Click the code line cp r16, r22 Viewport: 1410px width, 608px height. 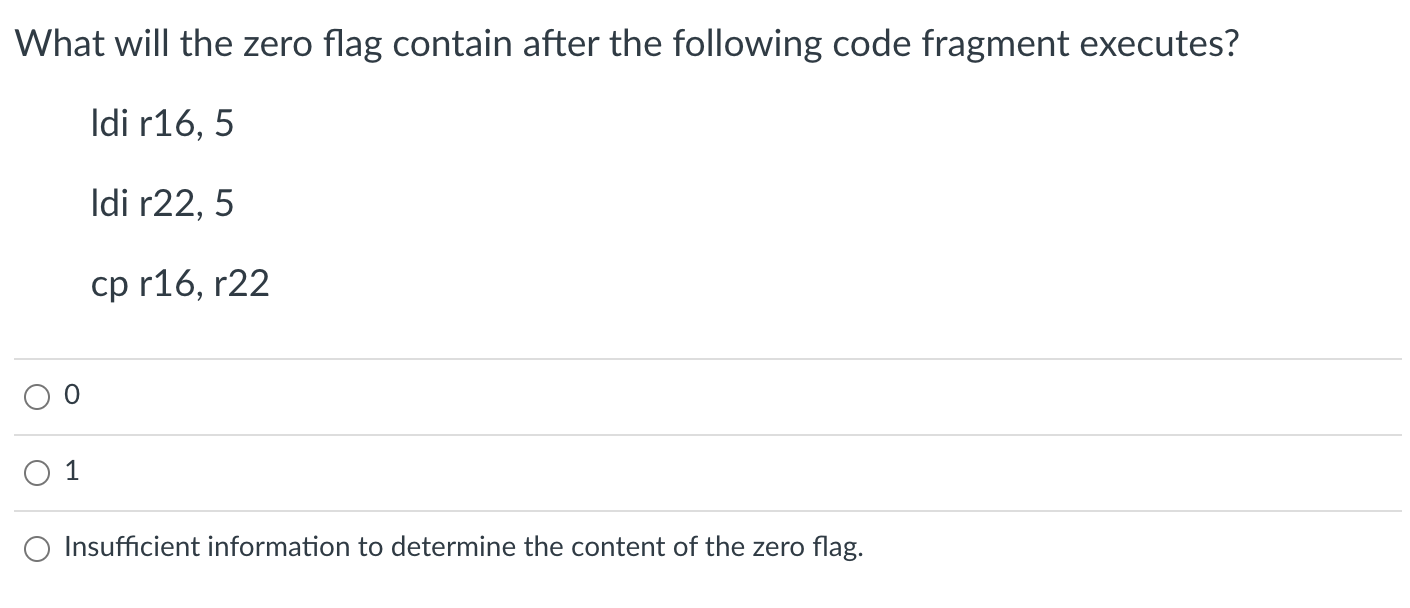[x=181, y=283]
